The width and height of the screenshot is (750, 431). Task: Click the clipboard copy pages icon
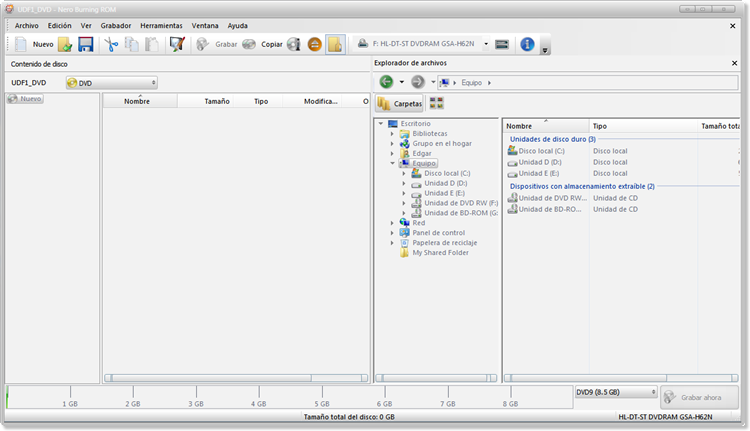132,44
